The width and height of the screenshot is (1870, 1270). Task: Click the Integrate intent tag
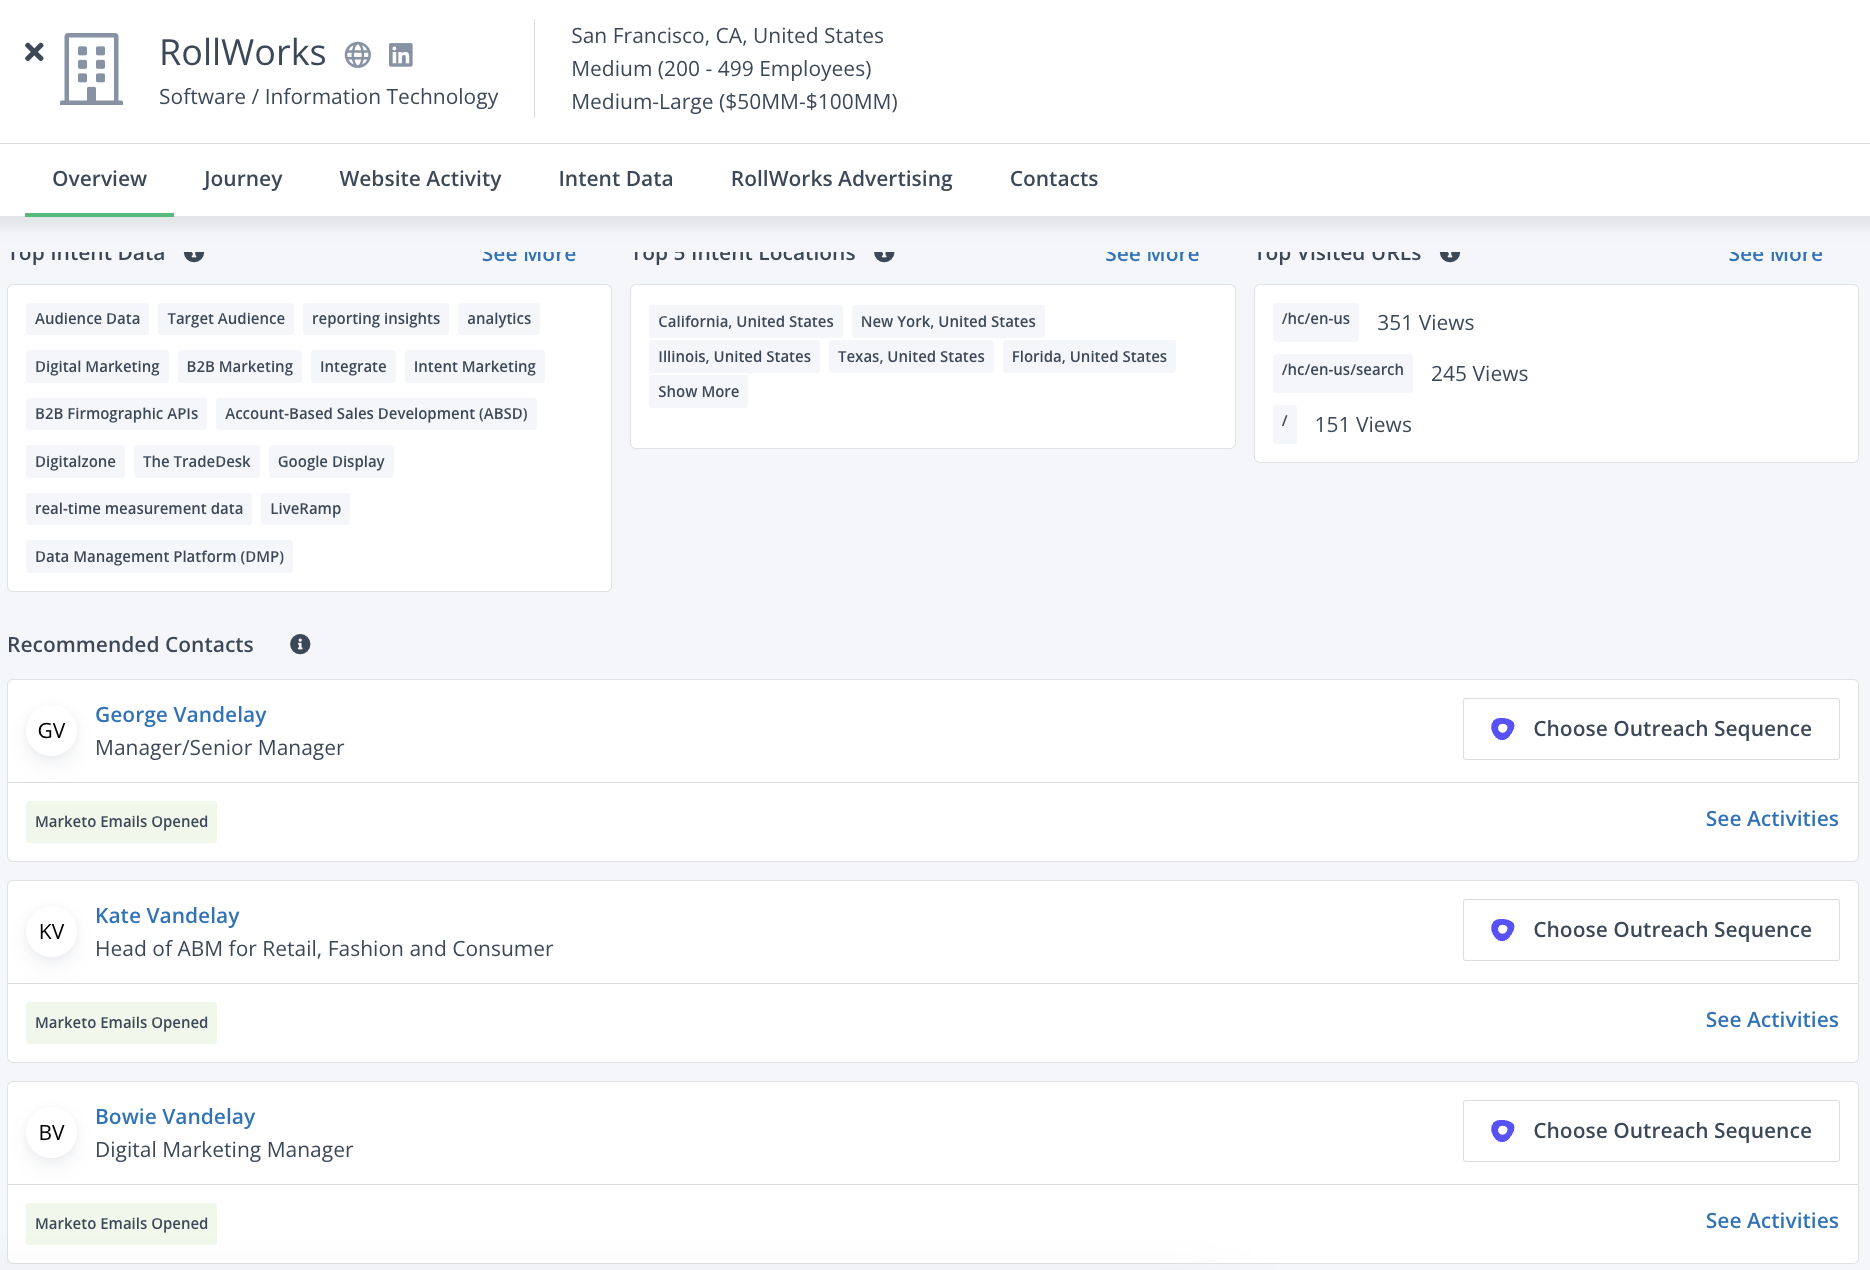coord(353,367)
